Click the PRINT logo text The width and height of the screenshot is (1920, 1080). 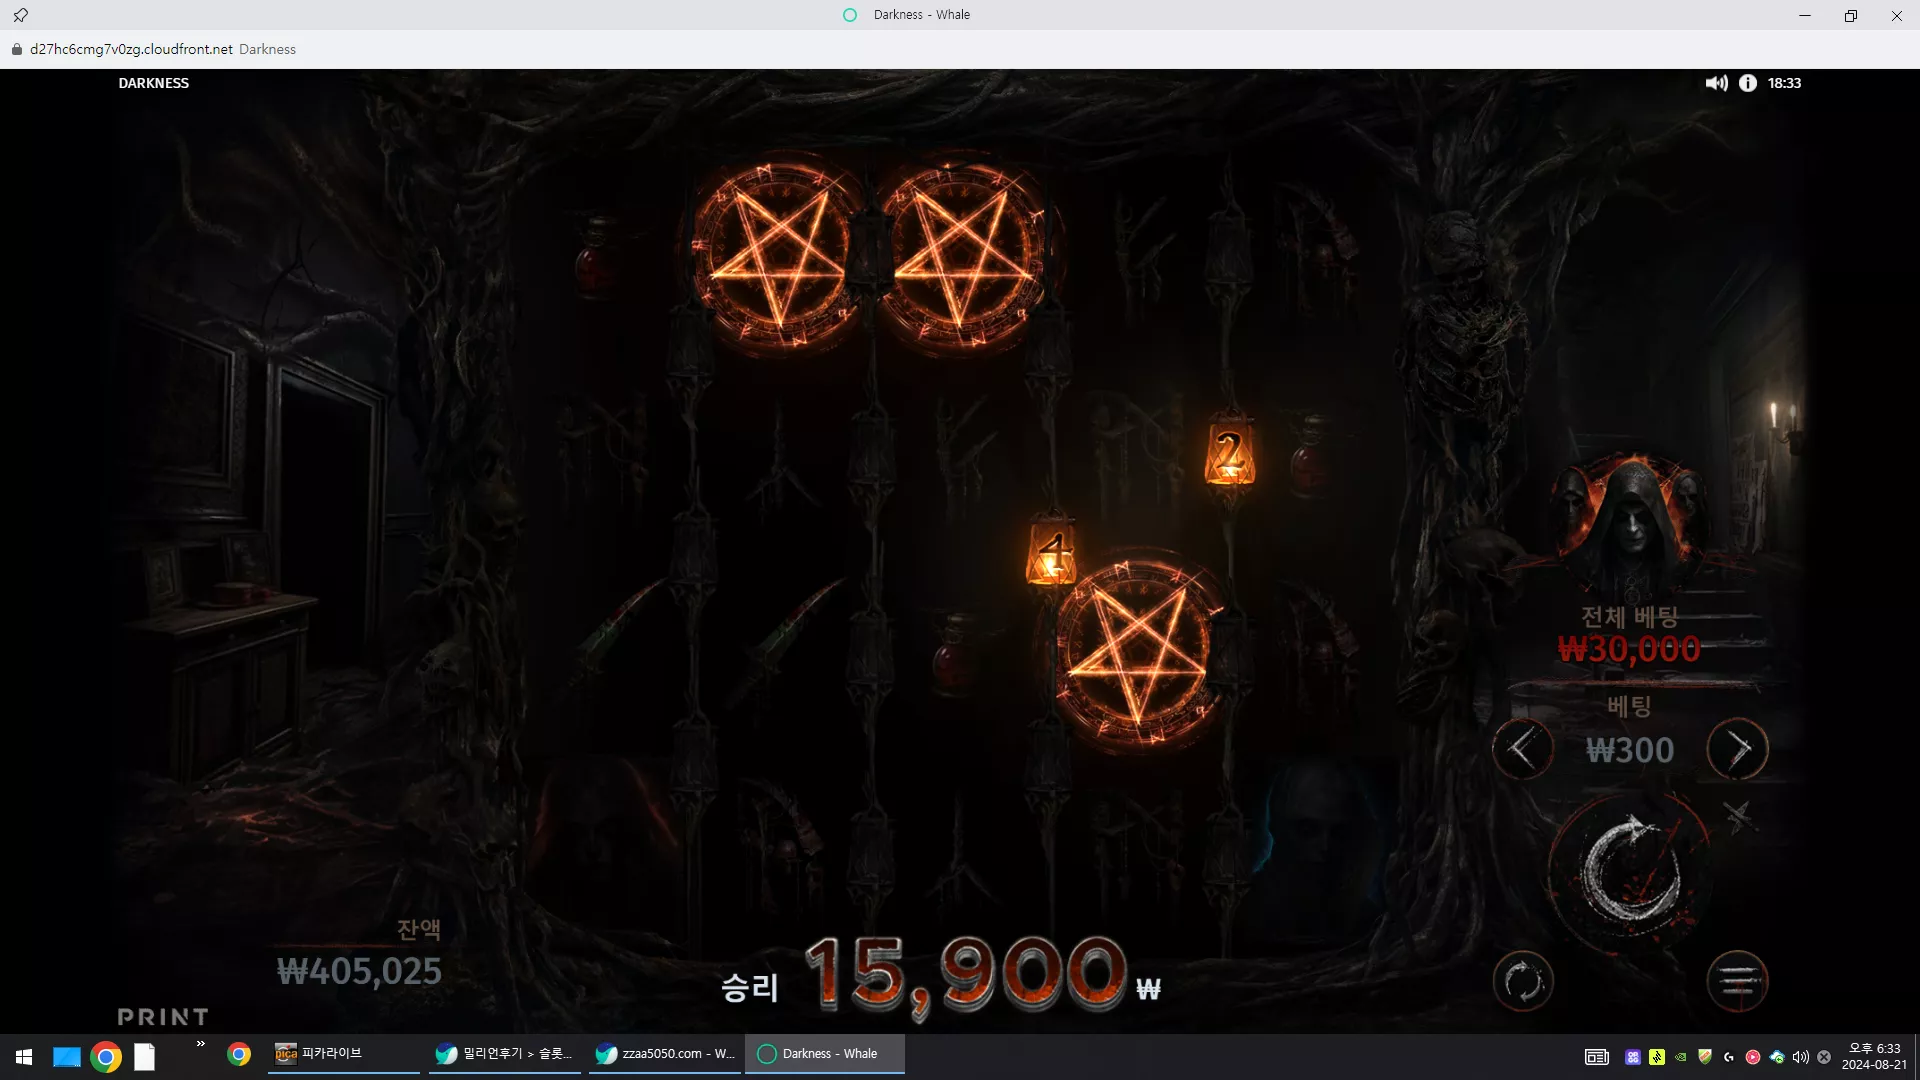point(163,1017)
